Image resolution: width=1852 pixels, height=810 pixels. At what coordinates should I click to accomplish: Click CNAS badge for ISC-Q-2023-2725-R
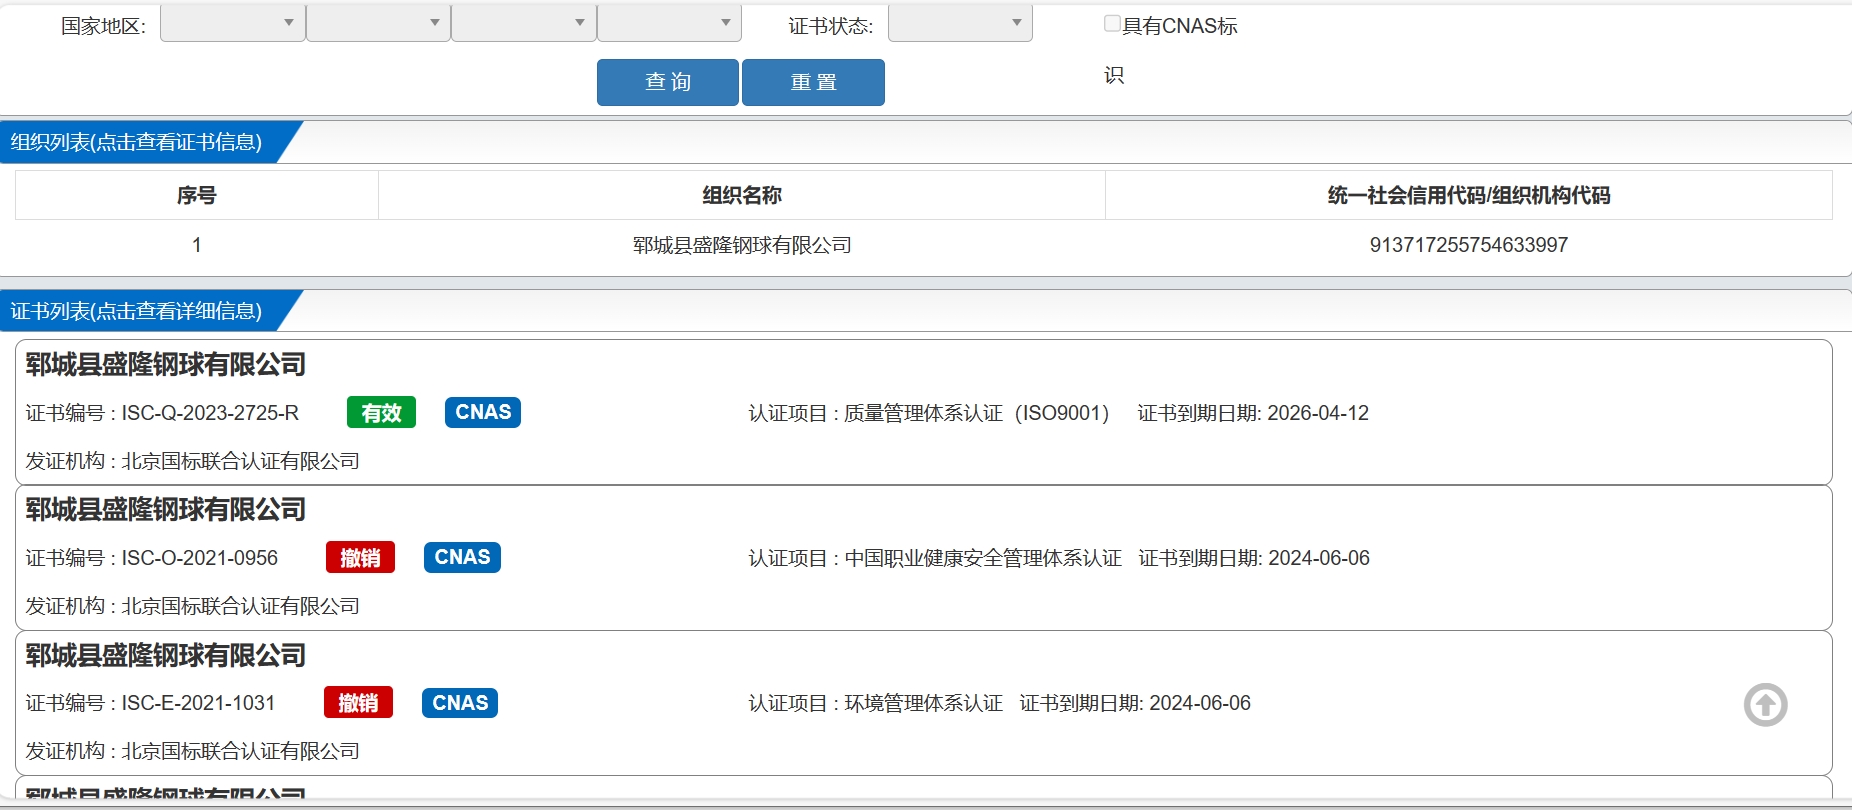483,412
